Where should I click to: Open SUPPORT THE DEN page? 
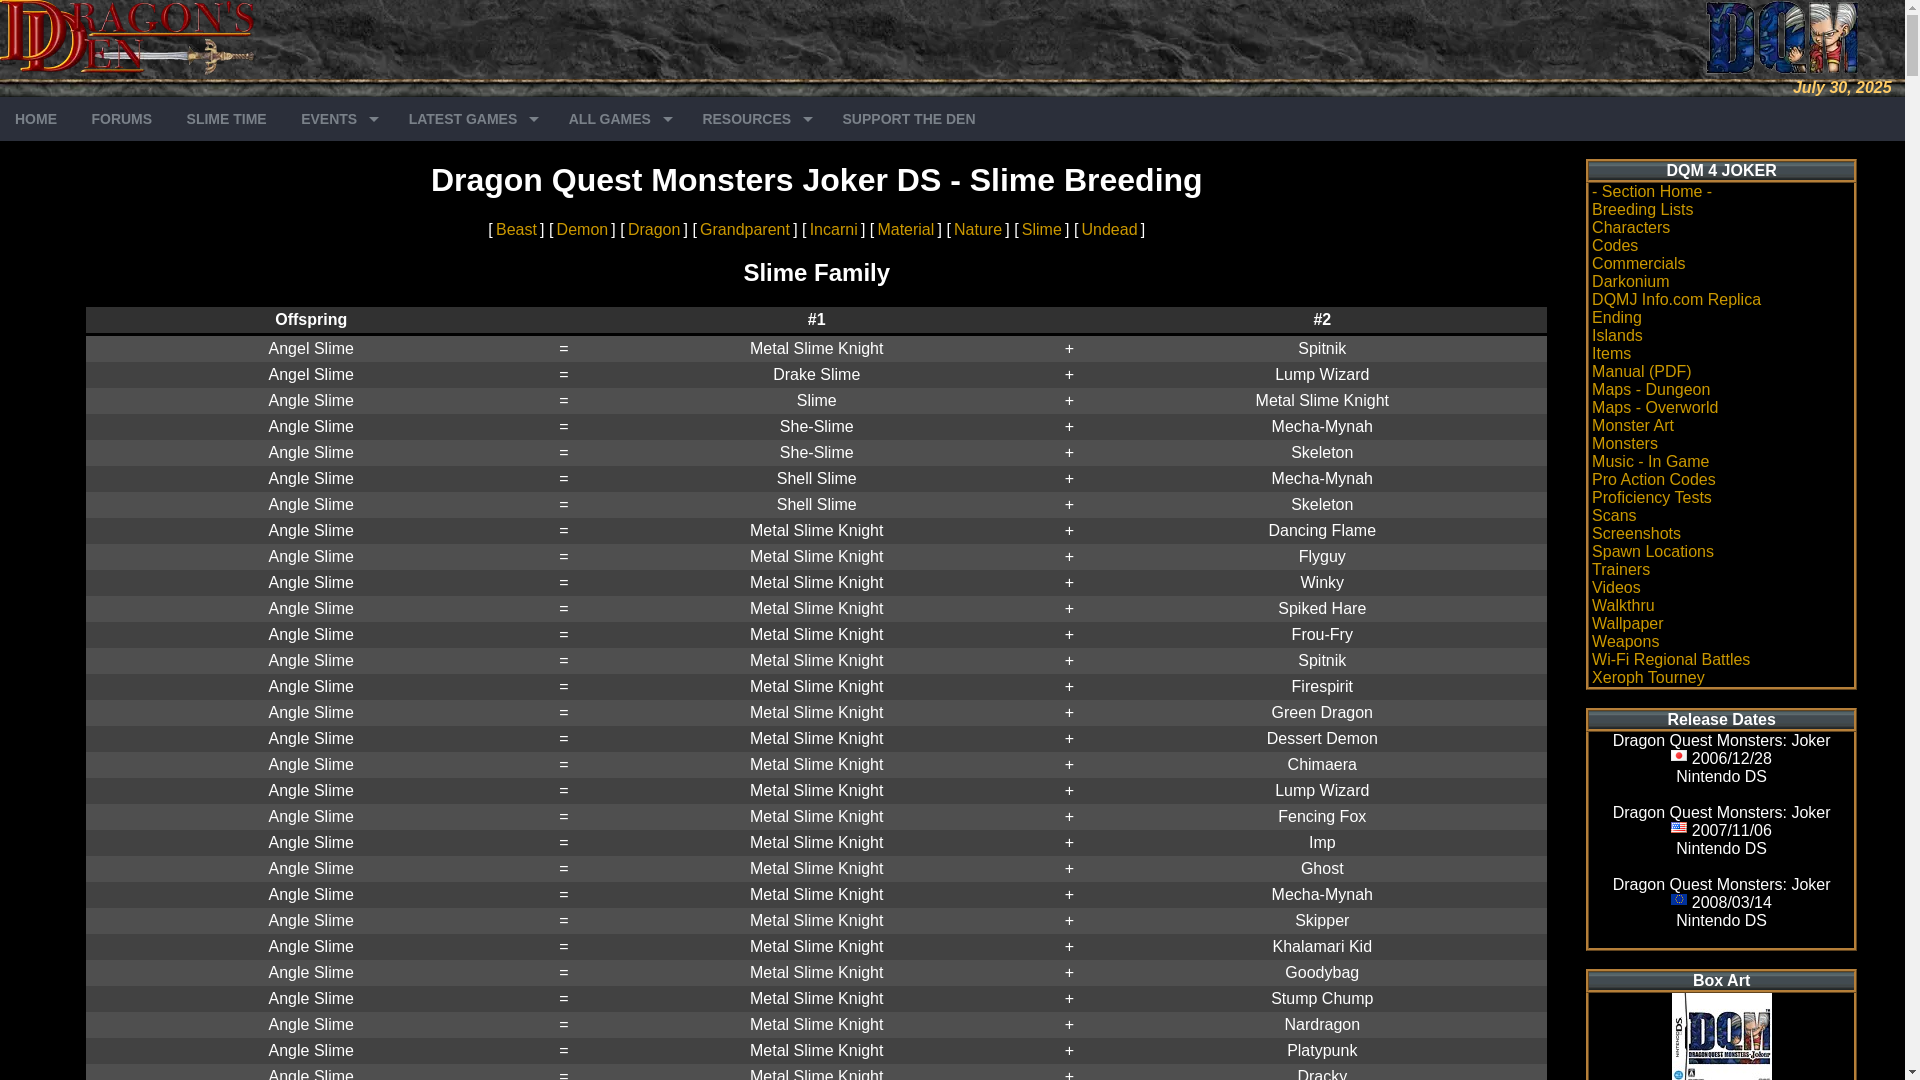pos(909,119)
